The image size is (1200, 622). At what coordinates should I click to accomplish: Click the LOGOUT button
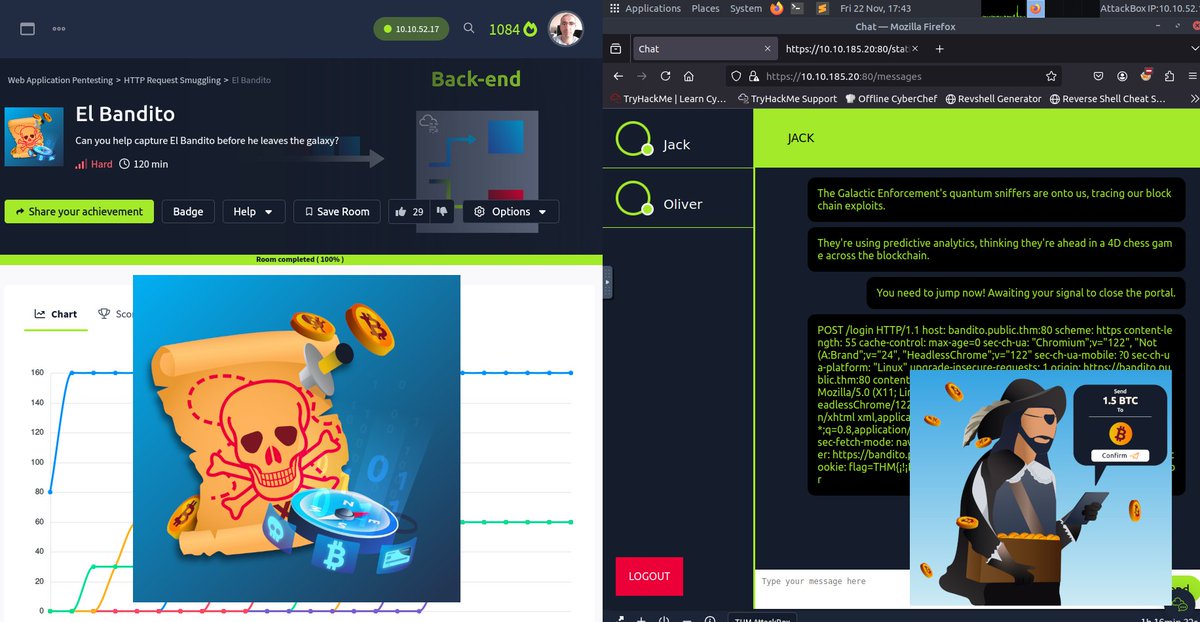649,577
